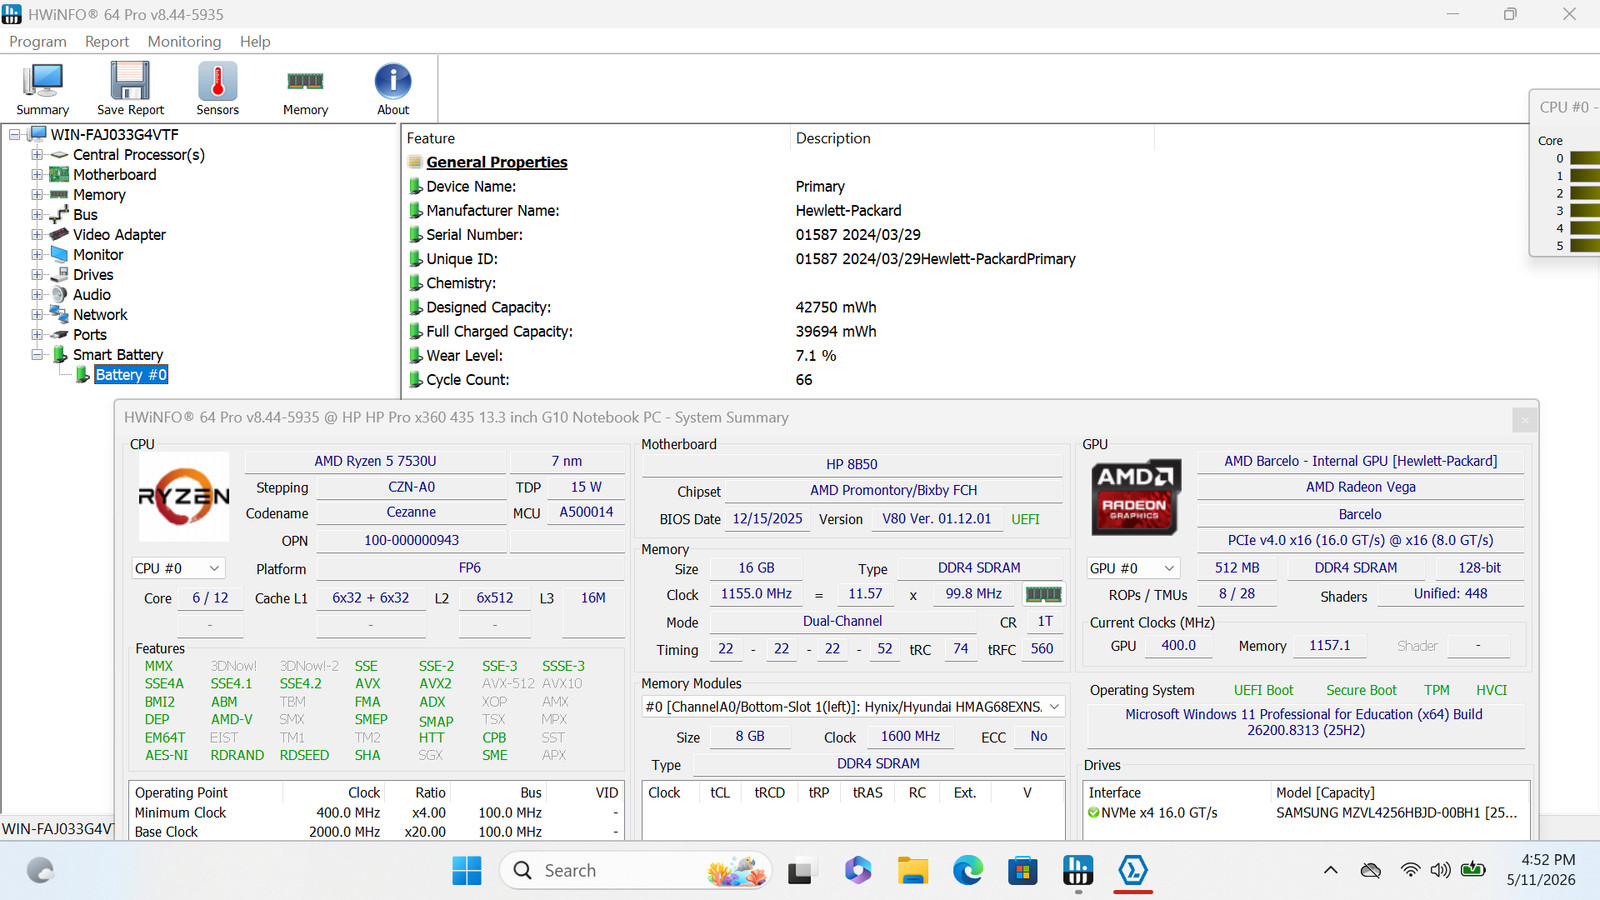This screenshot has height=900, width=1600.
Task: Click the blue hexagon app in the taskbar
Action: click(1132, 871)
